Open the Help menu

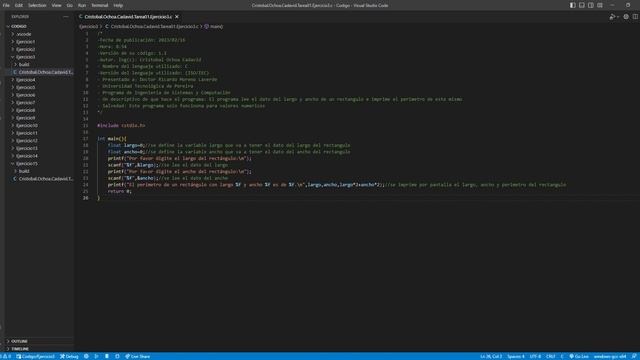tap(118, 5)
